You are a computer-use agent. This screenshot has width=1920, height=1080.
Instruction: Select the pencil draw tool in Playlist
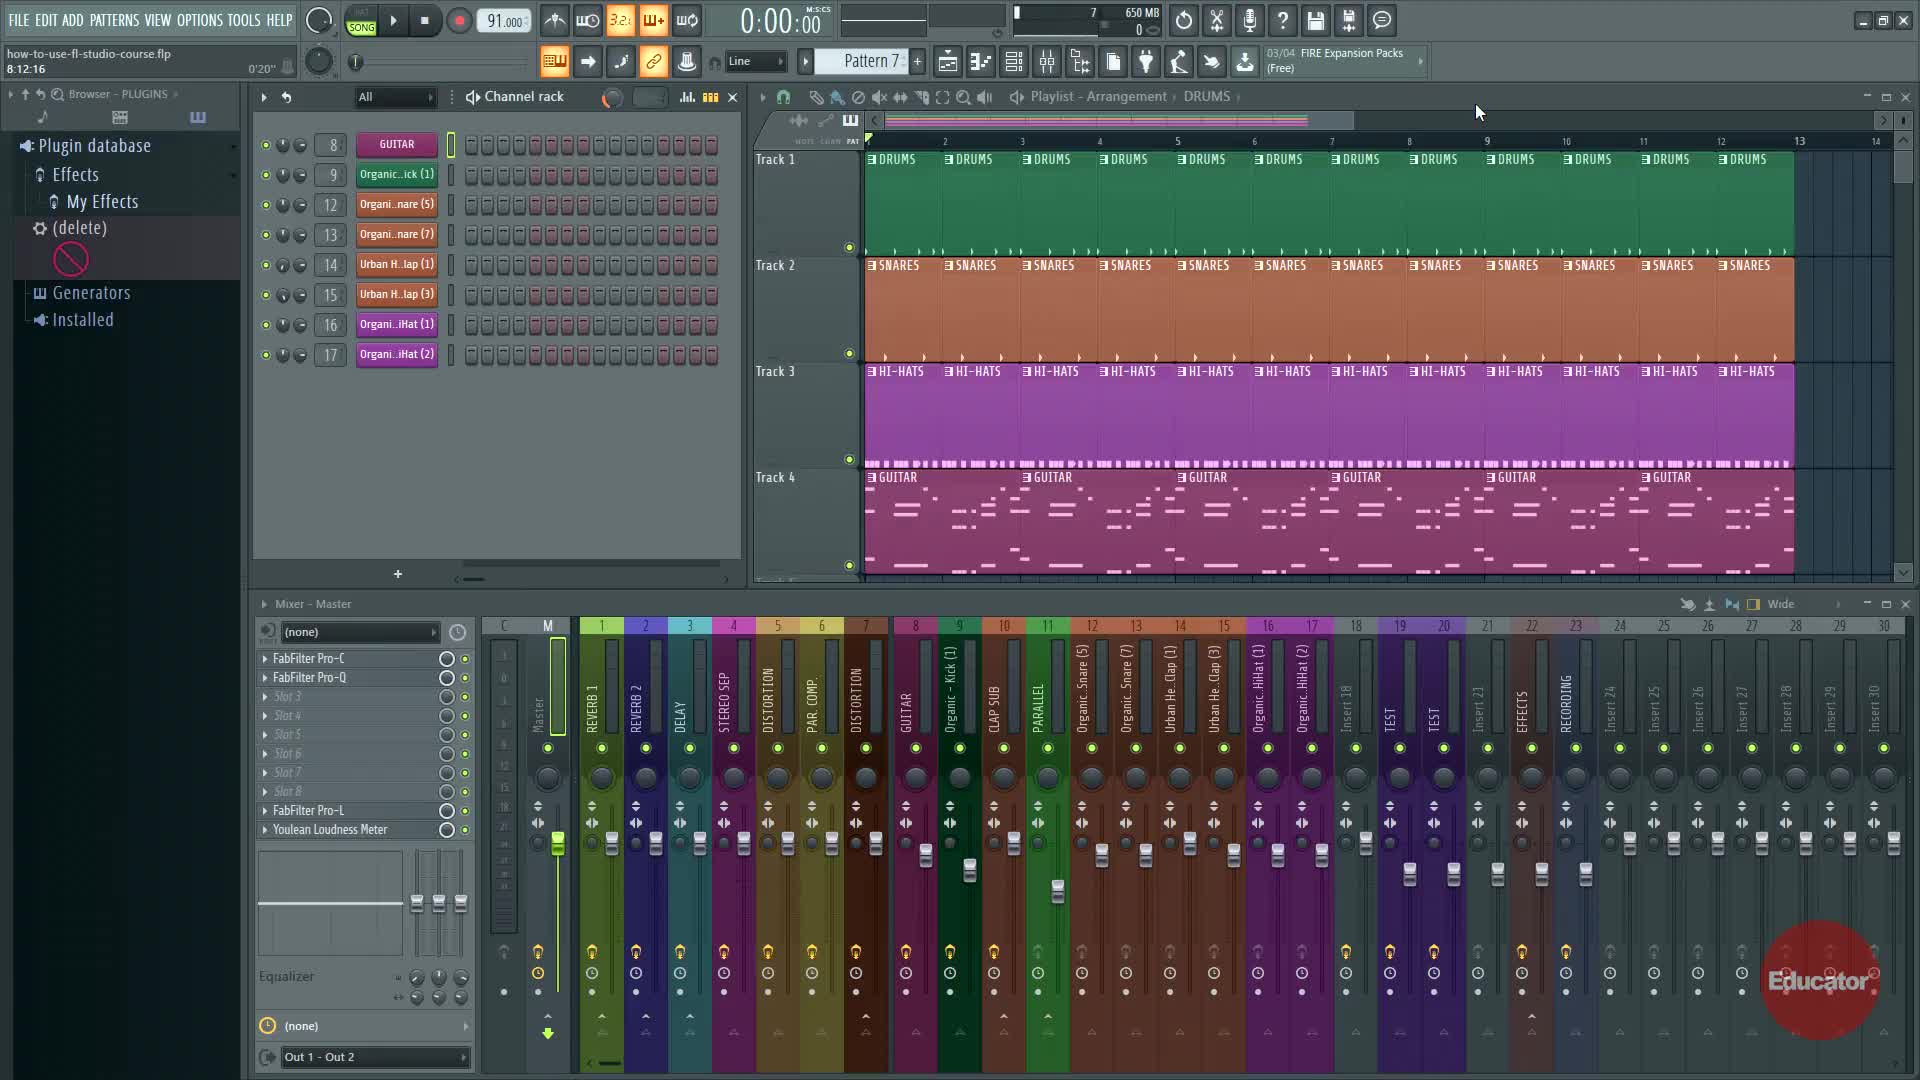816,97
